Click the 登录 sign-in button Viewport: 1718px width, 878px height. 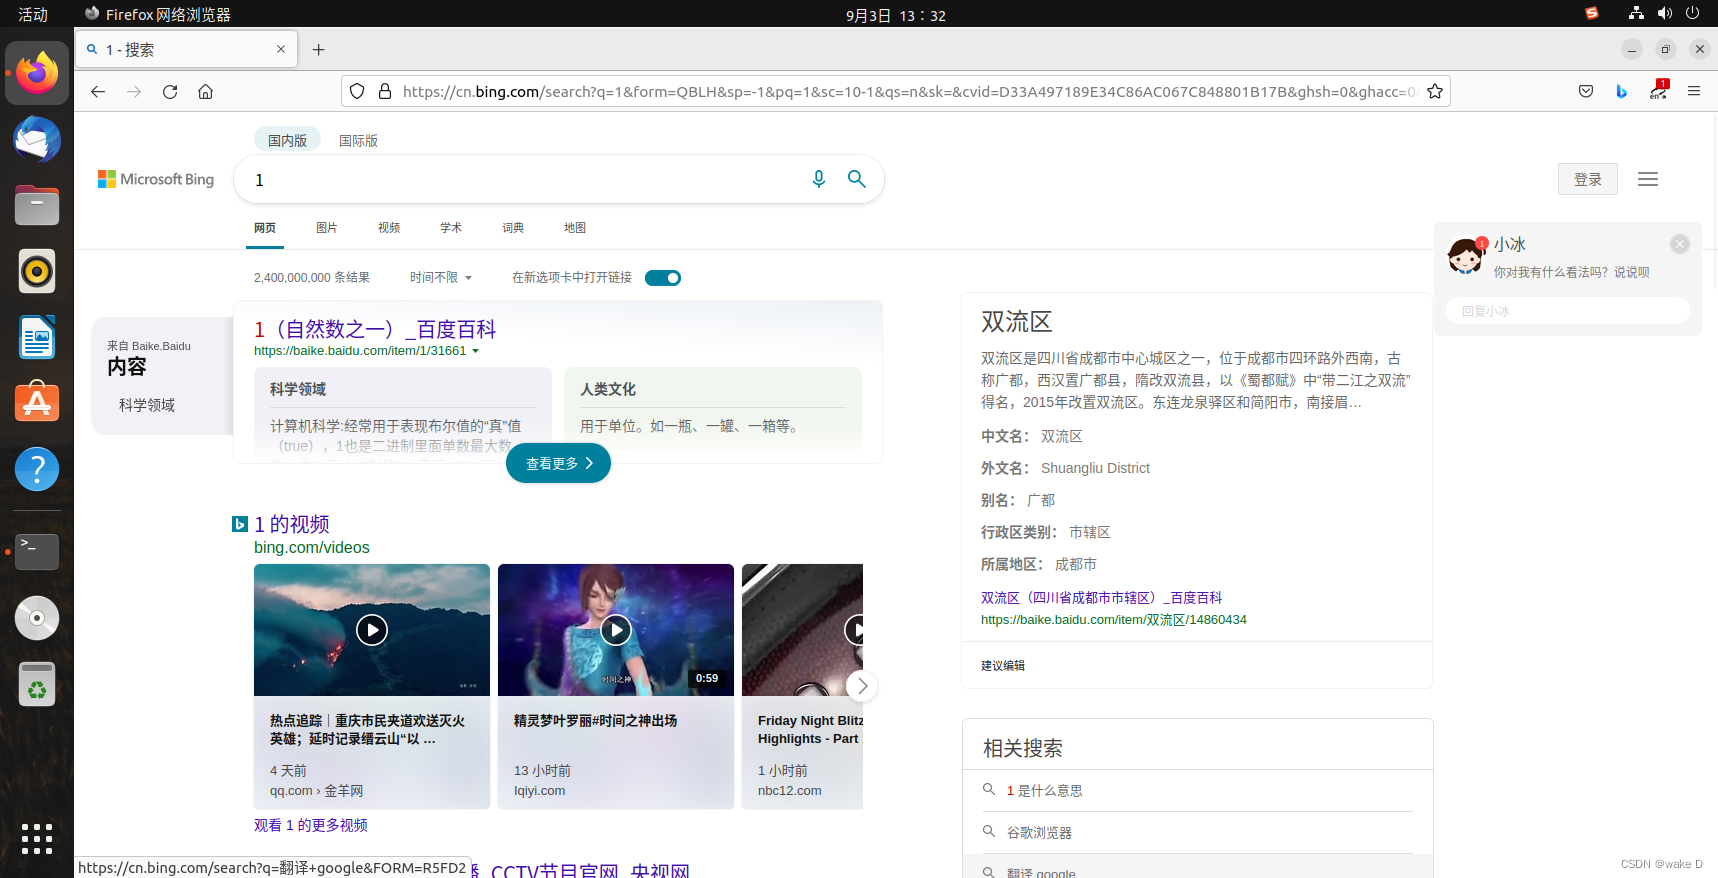1588,179
